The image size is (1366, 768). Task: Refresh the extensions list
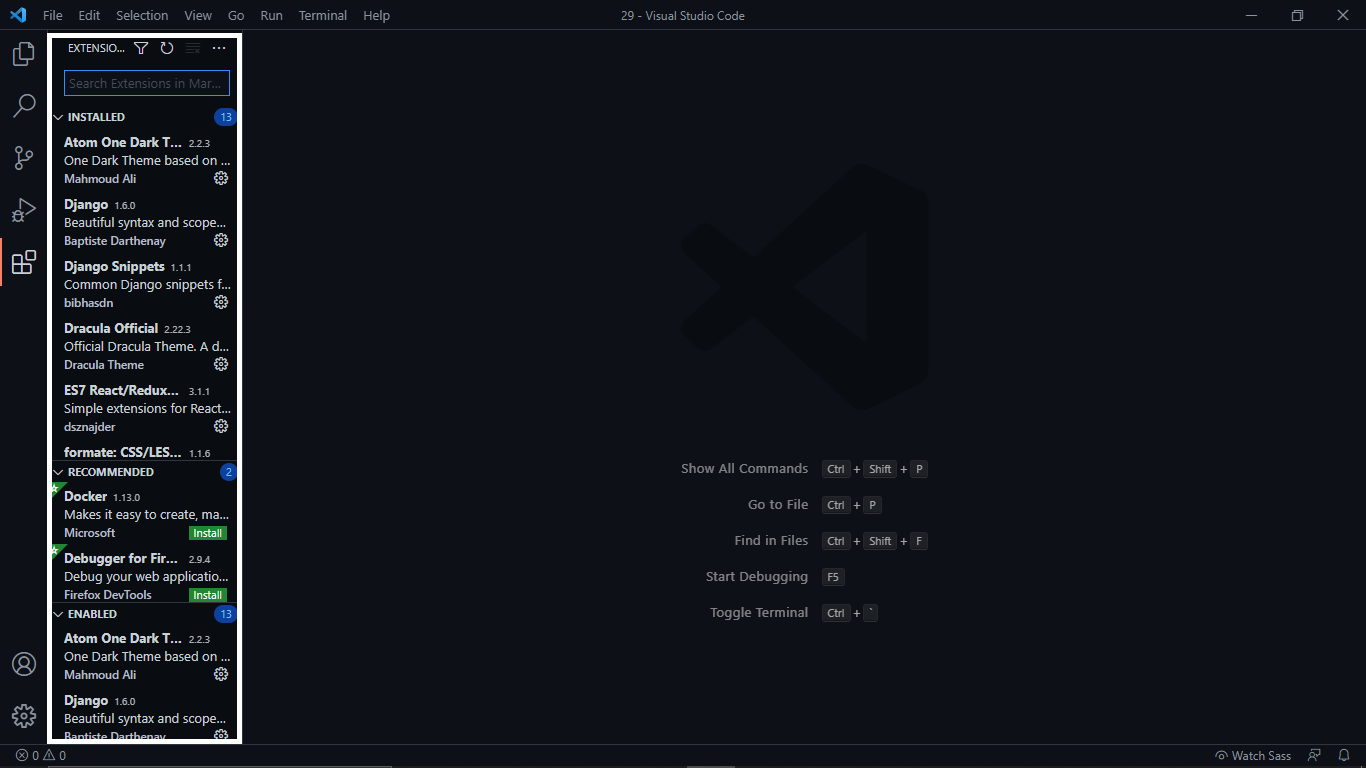click(167, 48)
